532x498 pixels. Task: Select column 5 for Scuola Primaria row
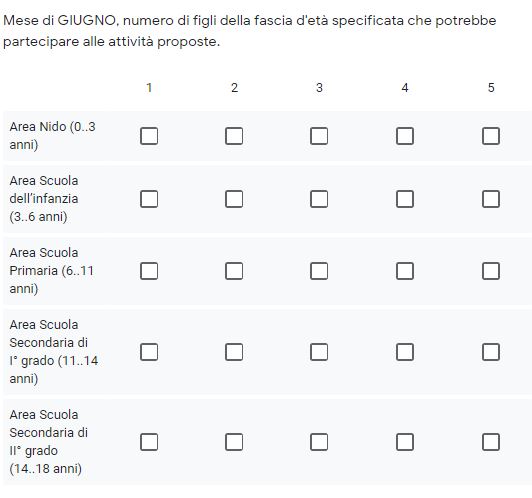click(x=491, y=271)
